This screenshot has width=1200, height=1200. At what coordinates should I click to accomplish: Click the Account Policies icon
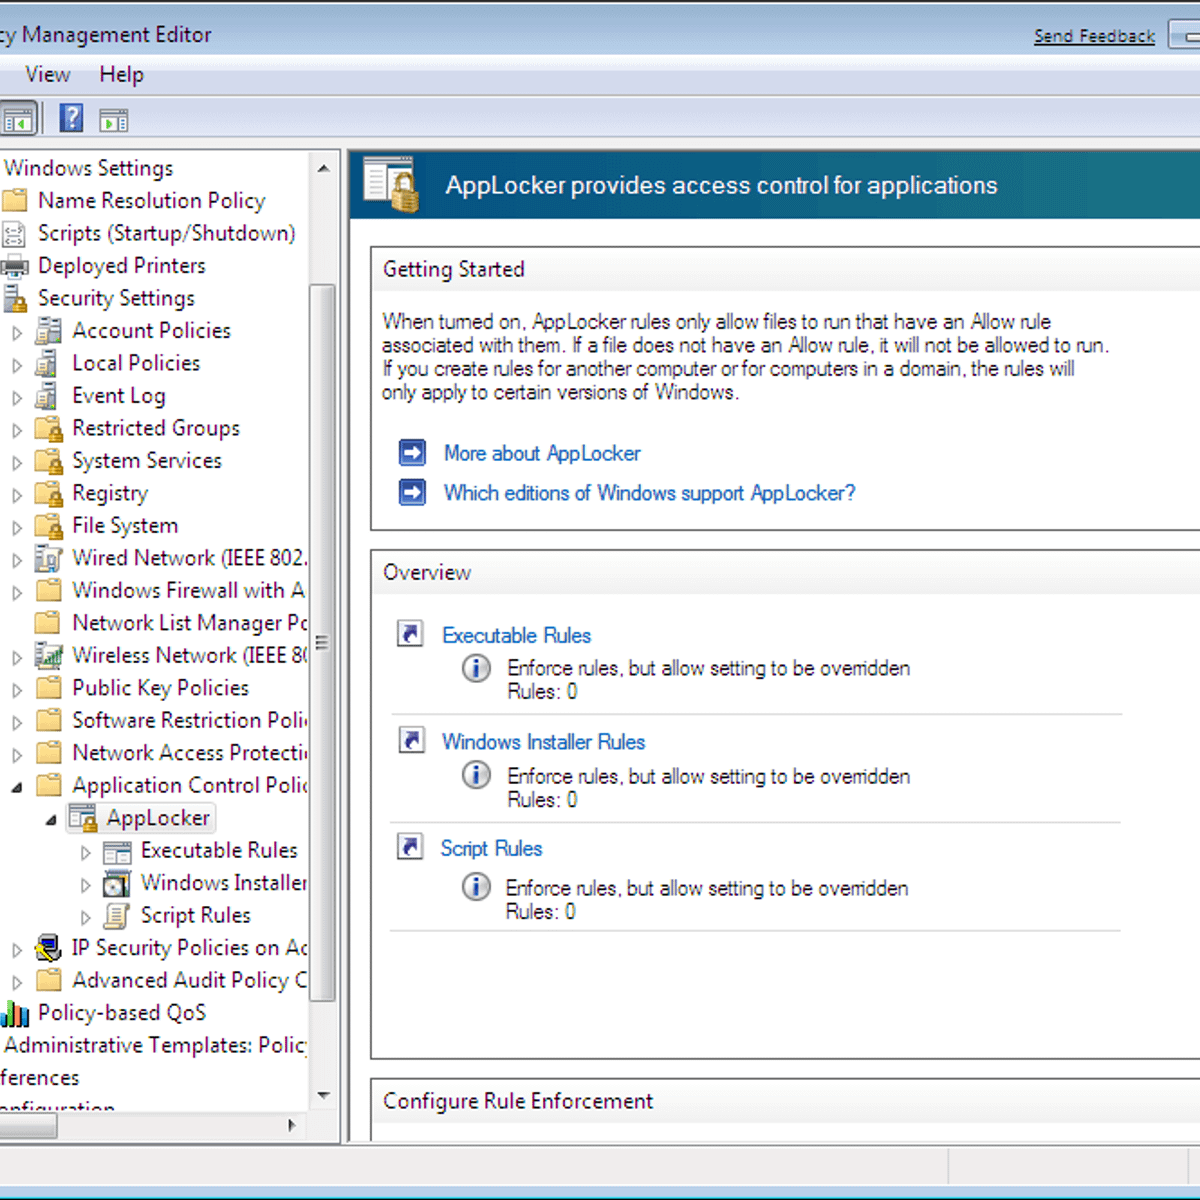pos(48,331)
